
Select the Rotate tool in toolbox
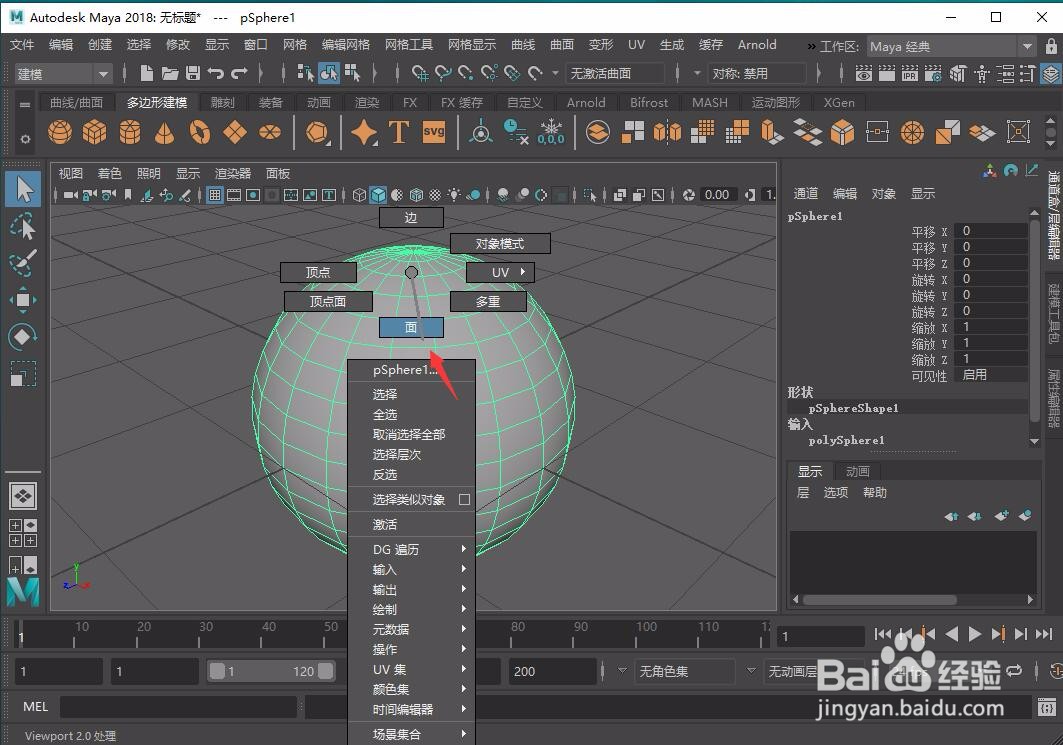(x=23, y=337)
